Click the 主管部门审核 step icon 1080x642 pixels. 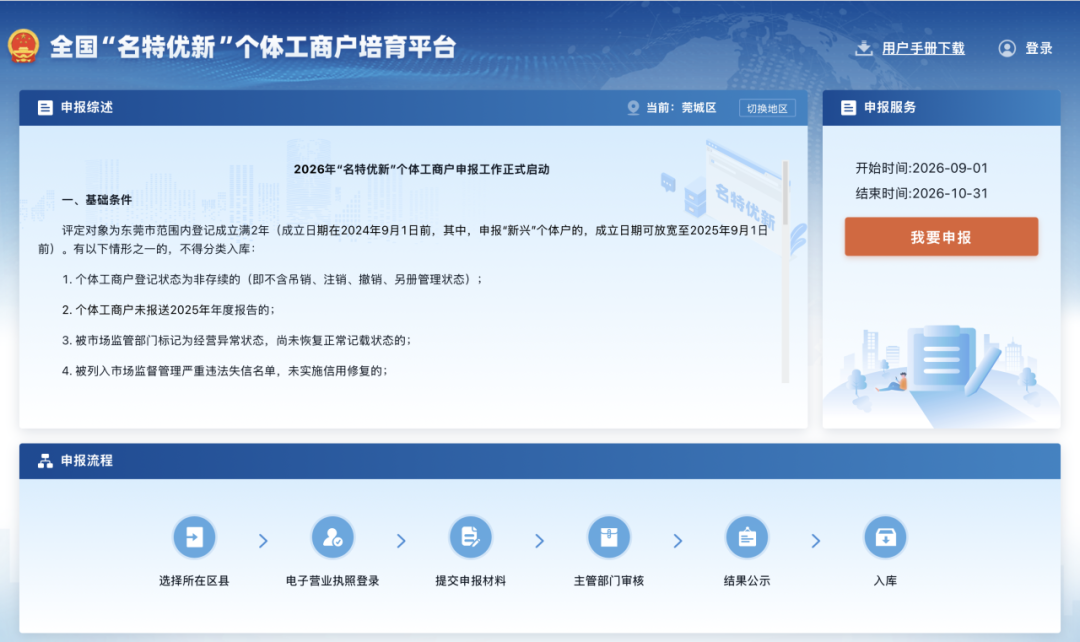(609, 537)
